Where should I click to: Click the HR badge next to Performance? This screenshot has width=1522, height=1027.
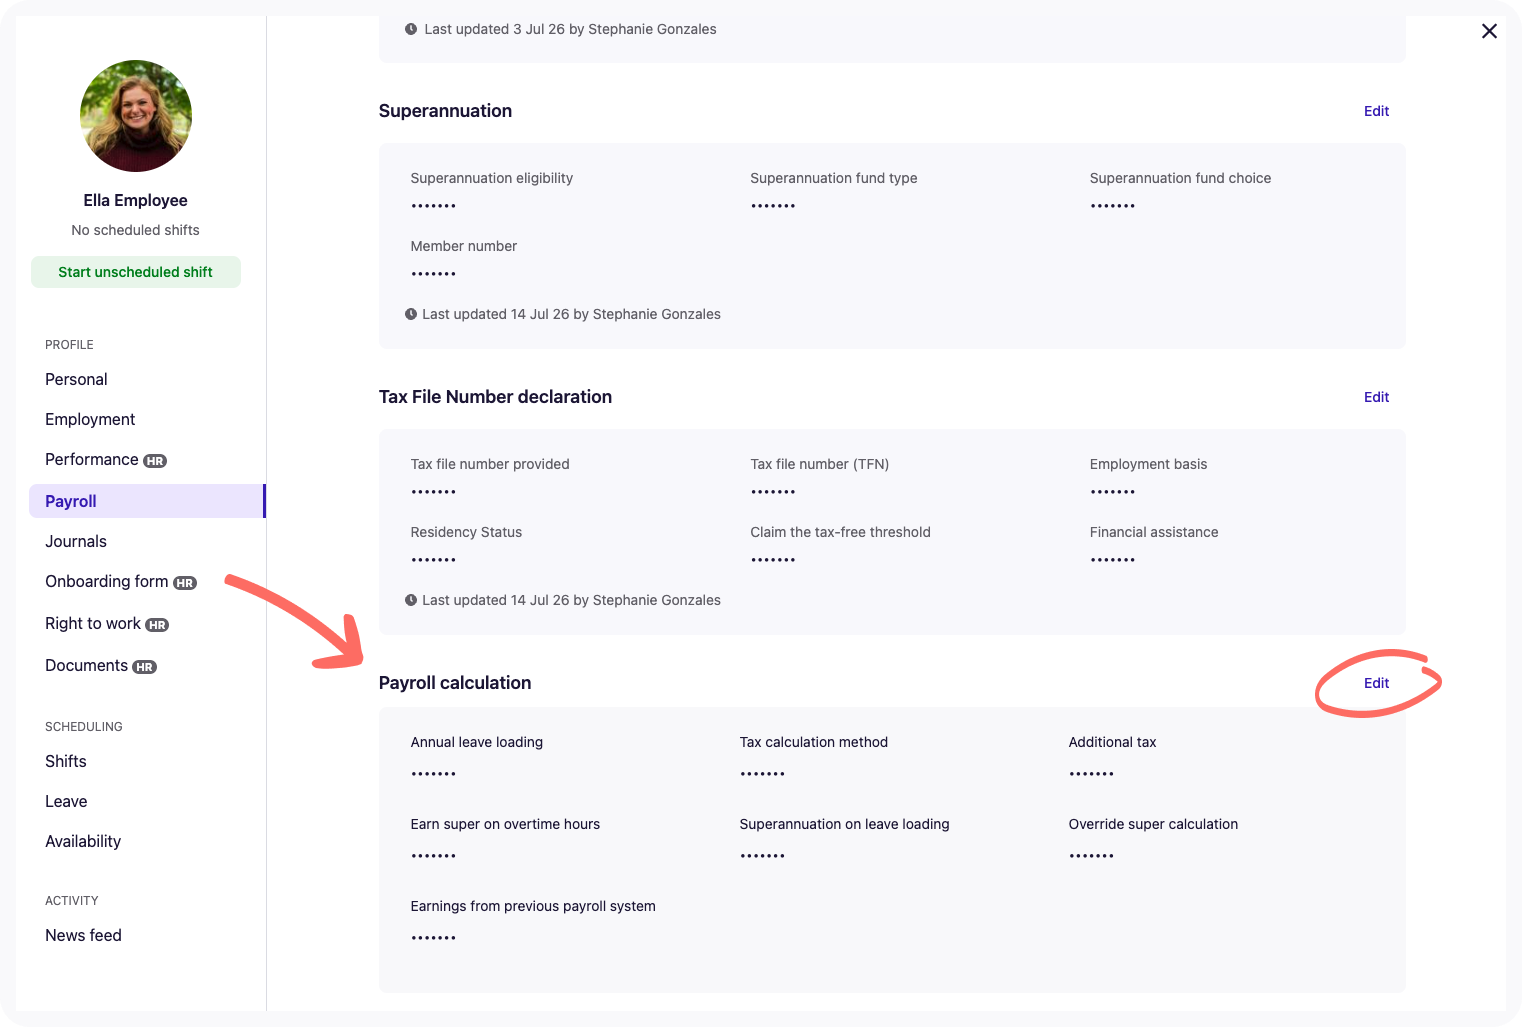[155, 461]
